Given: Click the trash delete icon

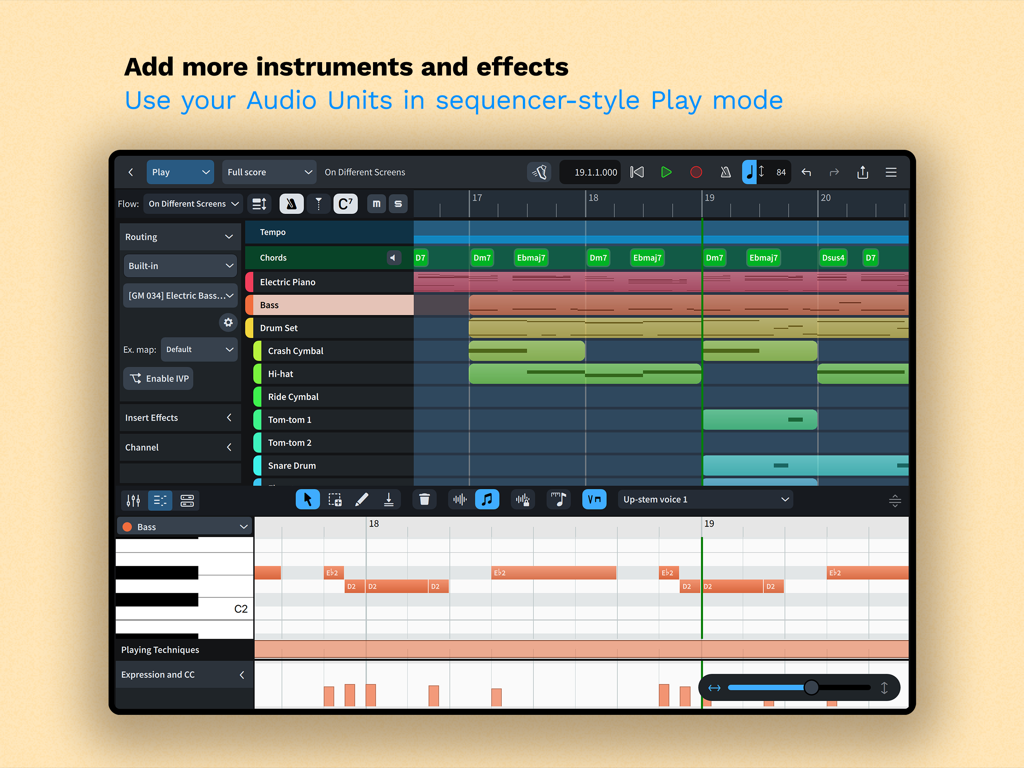Looking at the screenshot, I should [x=424, y=499].
